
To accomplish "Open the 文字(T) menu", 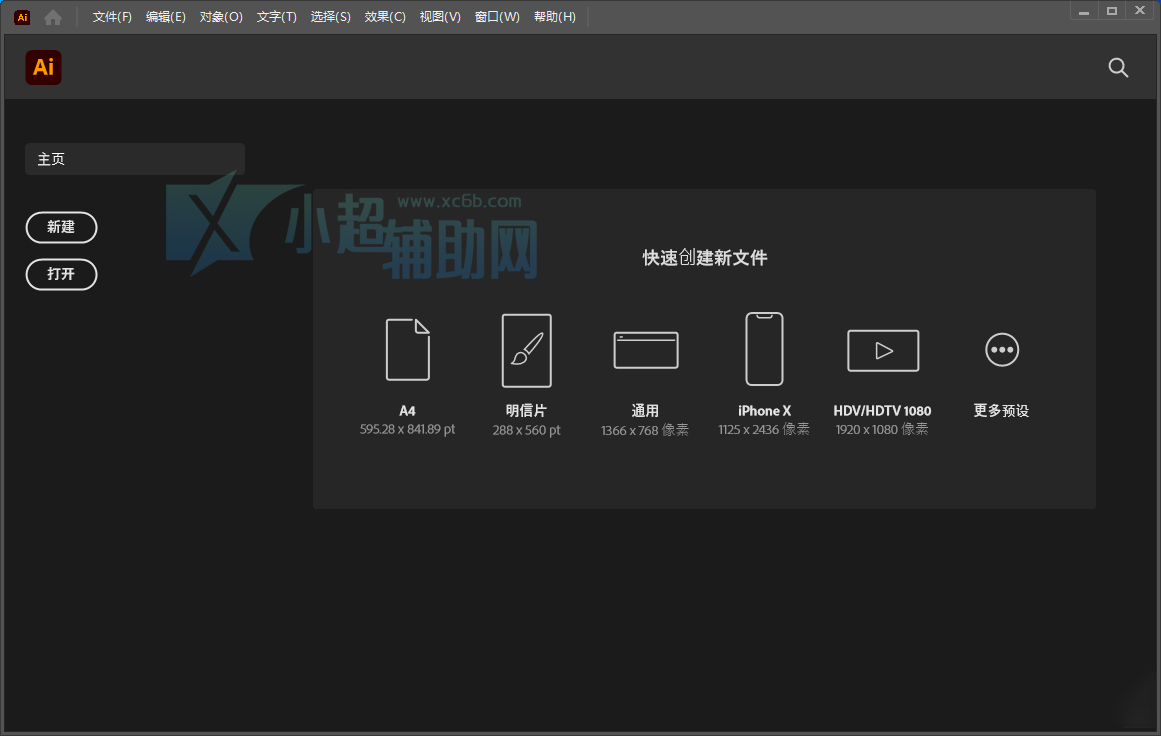I will point(276,17).
